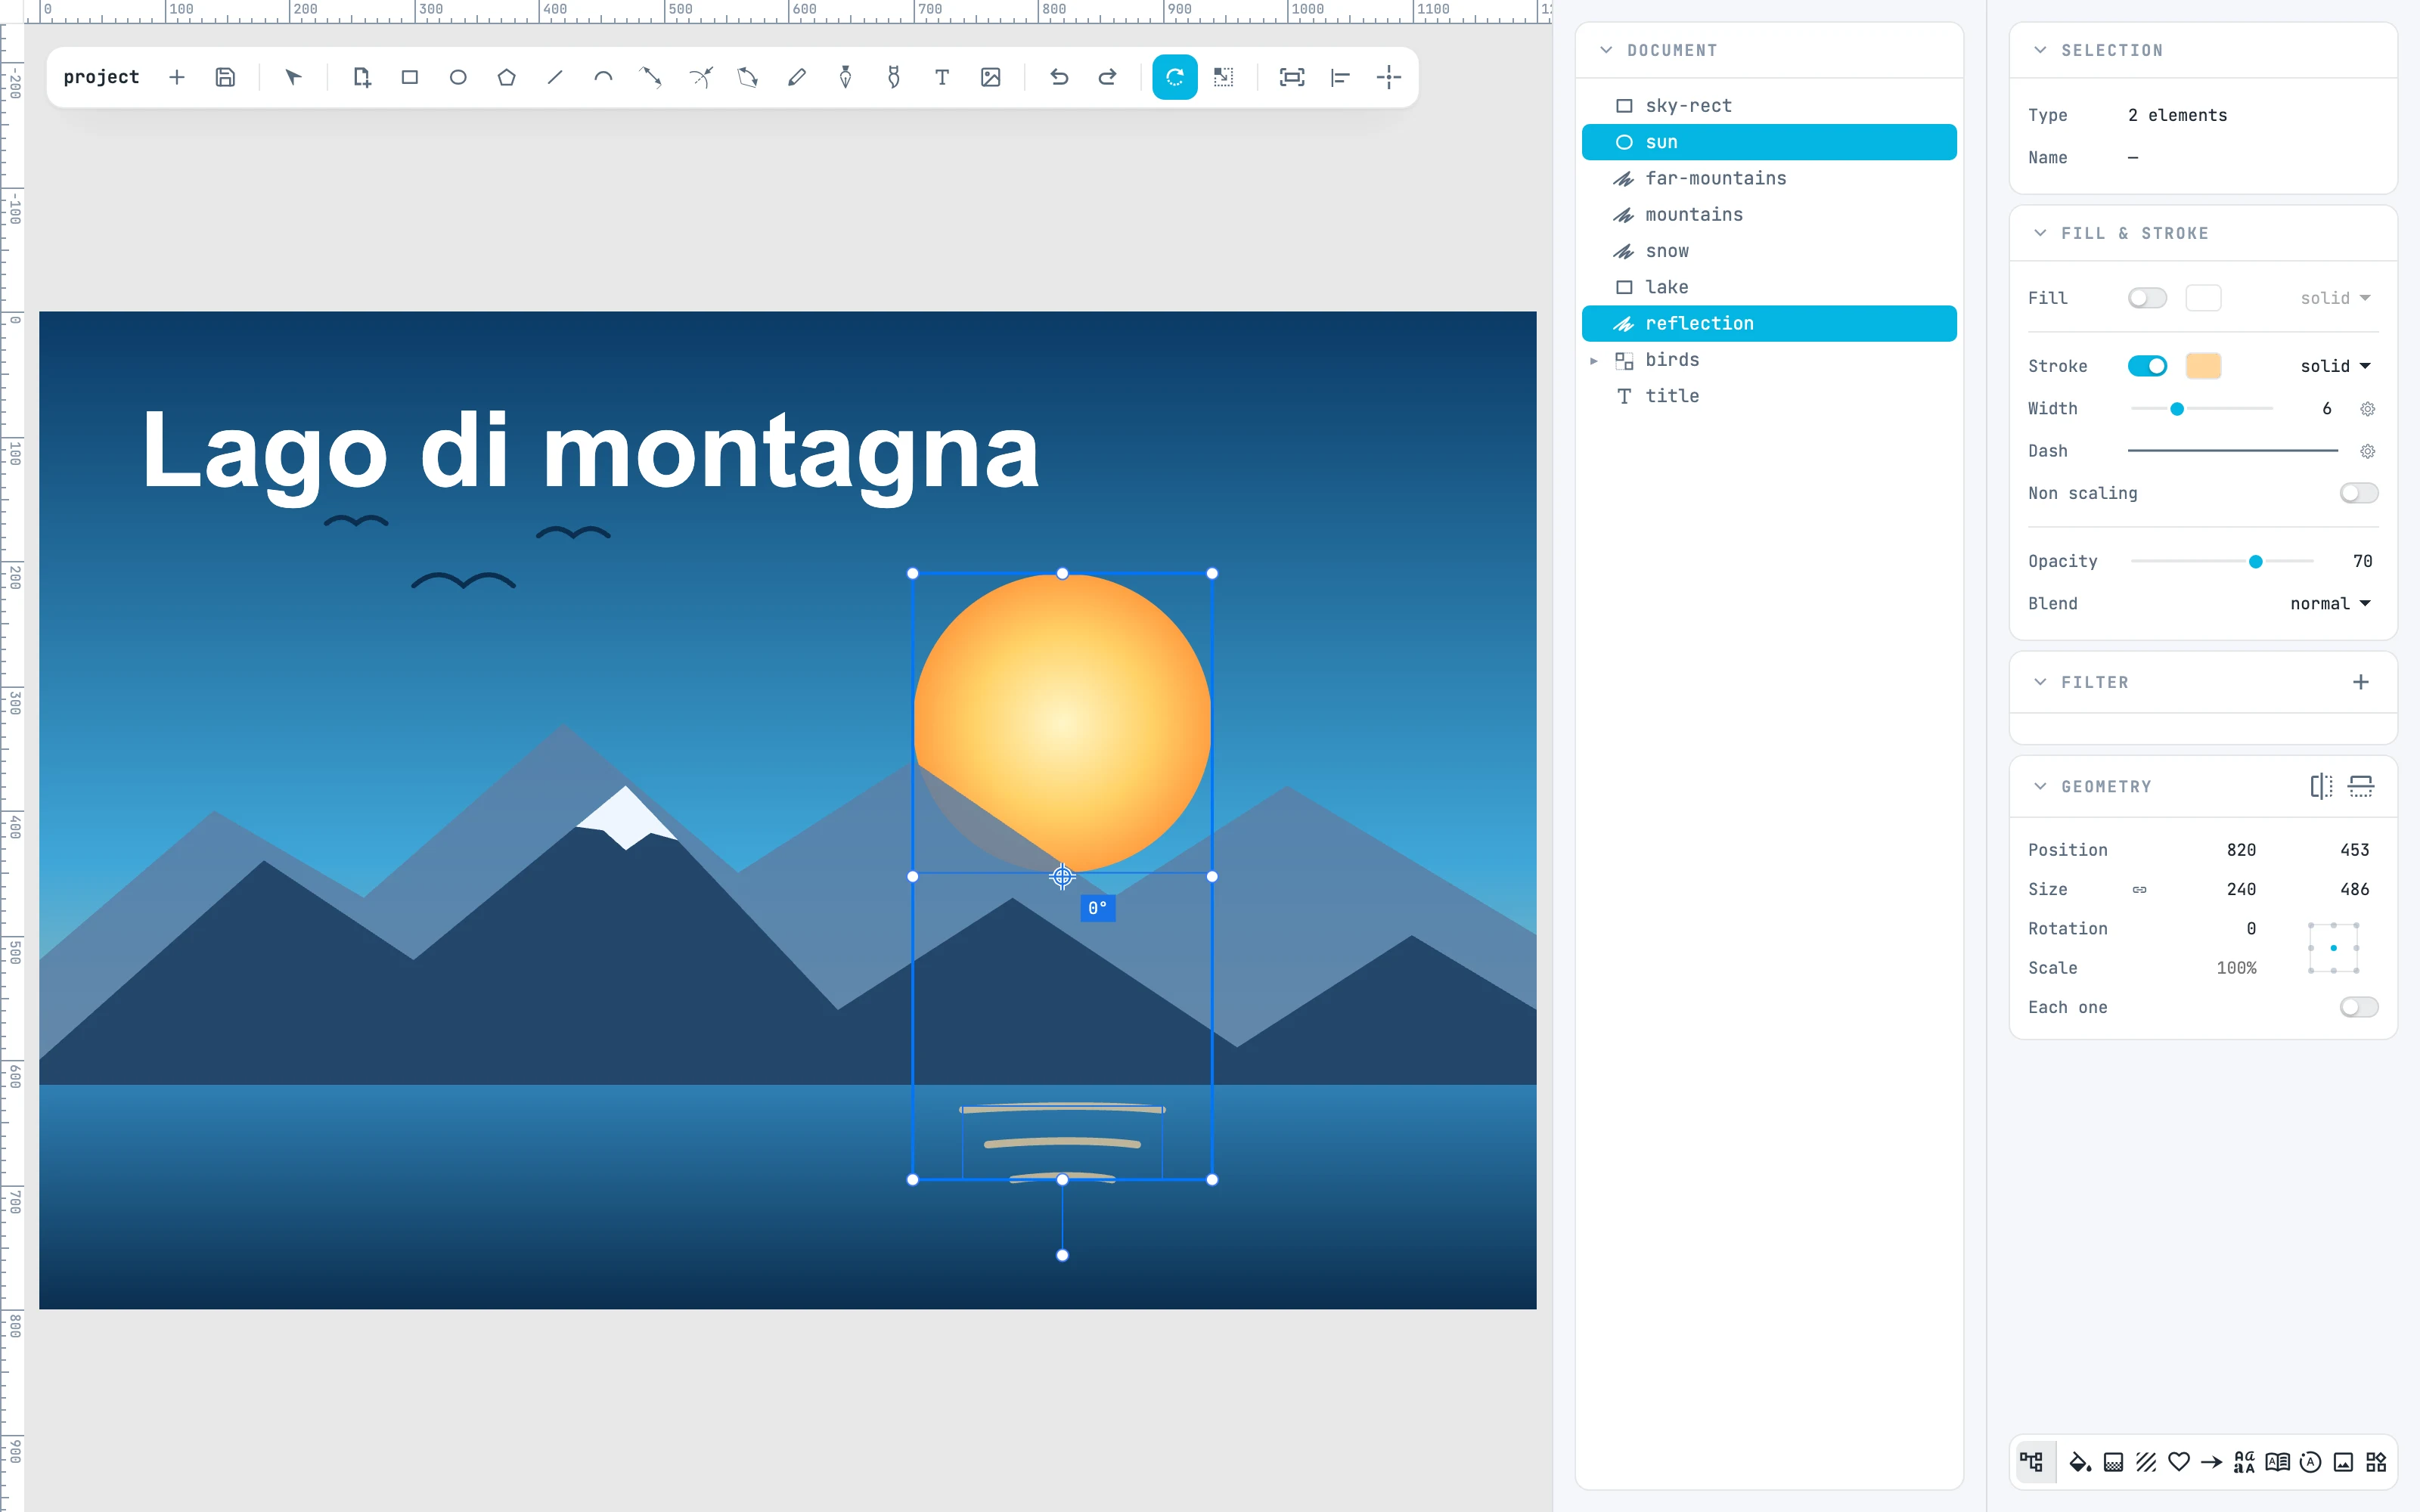This screenshot has width=2420, height=1512.
Task: Select the ellipse tool in toolbar
Action: pyautogui.click(x=458, y=77)
